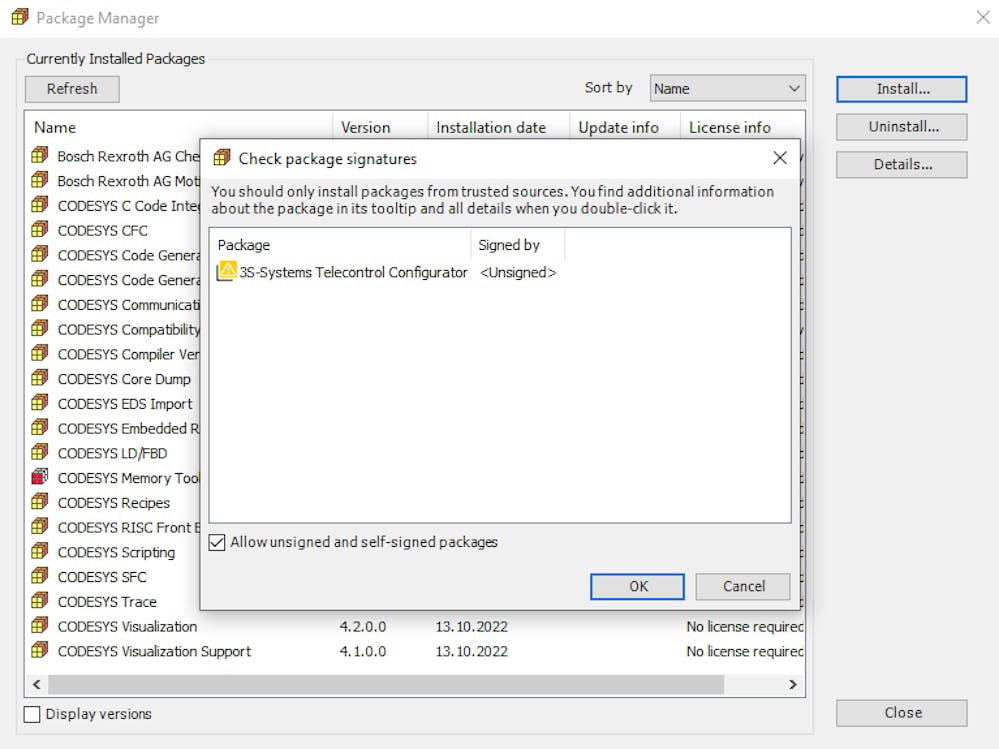Image resolution: width=999 pixels, height=749 pixels.
Task: Click the Refresh button
Action: tap(72, 89)
